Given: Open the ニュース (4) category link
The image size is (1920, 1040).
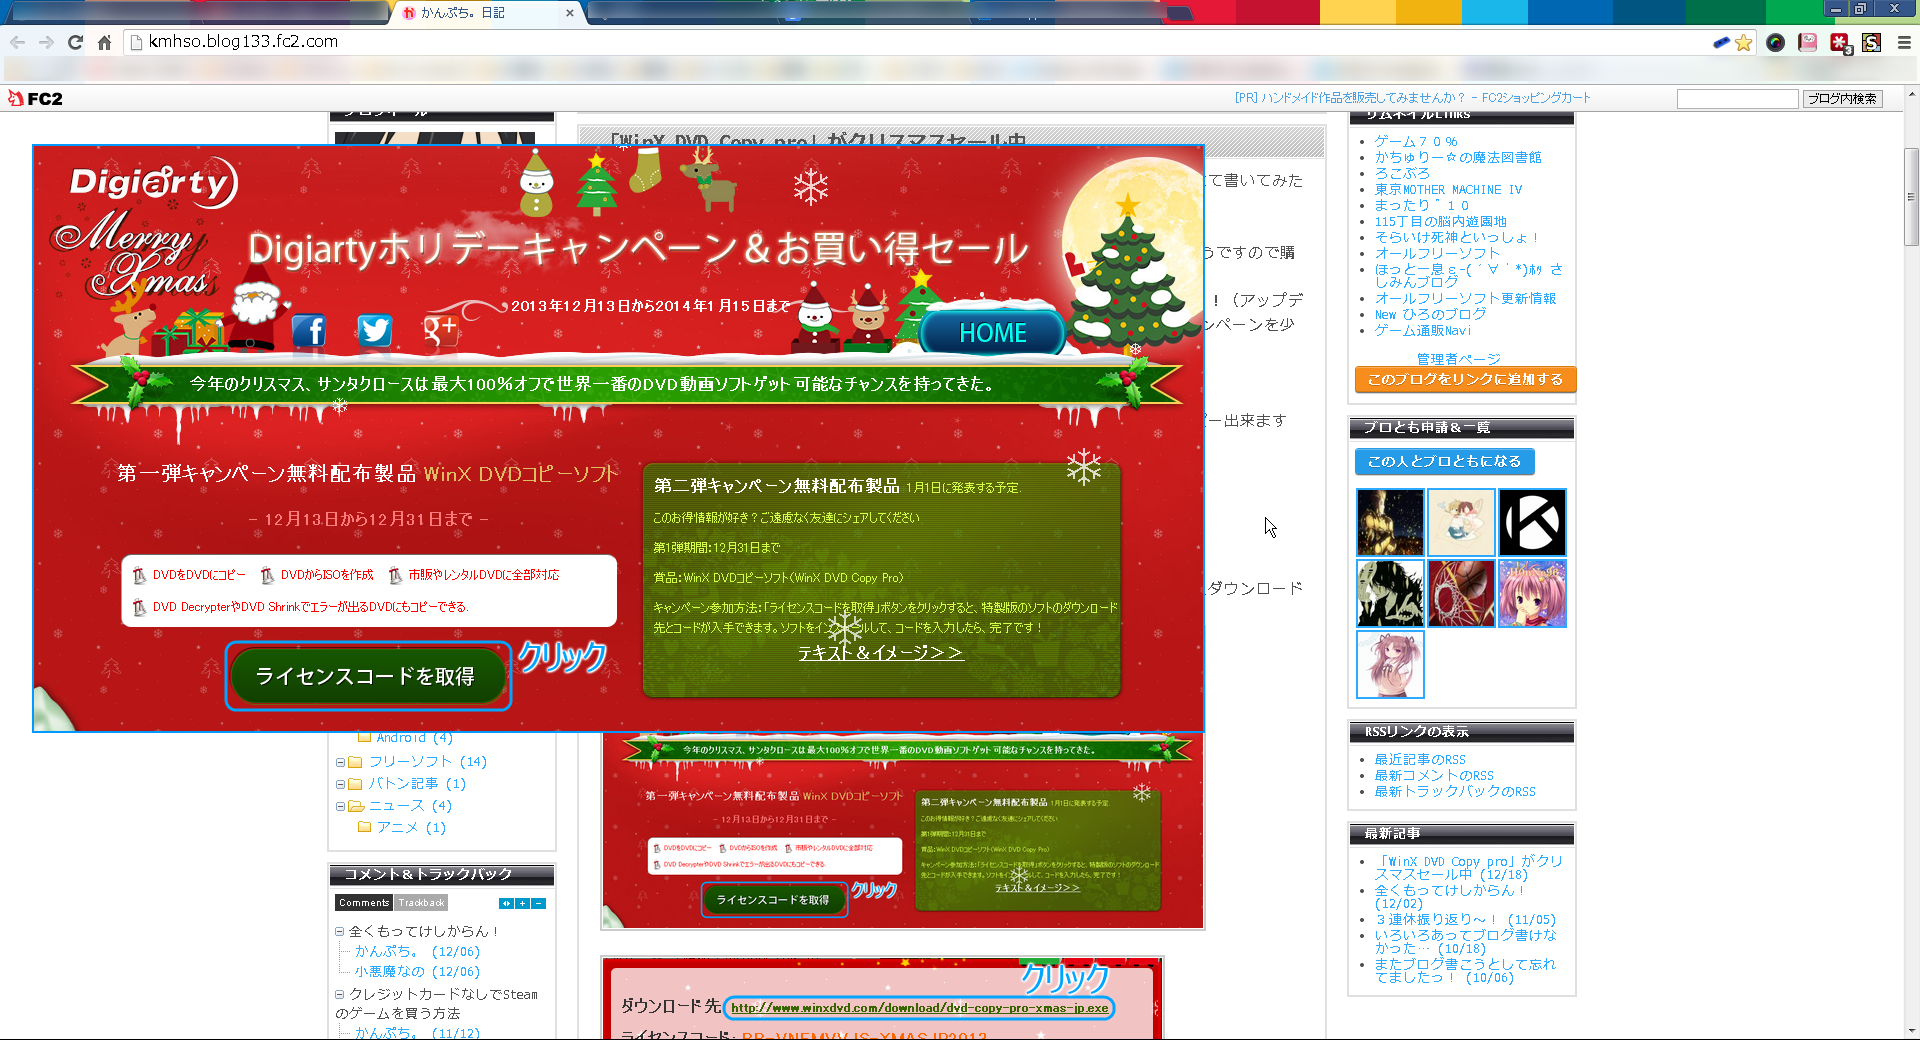Looking at the screenshot, I should click(410, 806).
